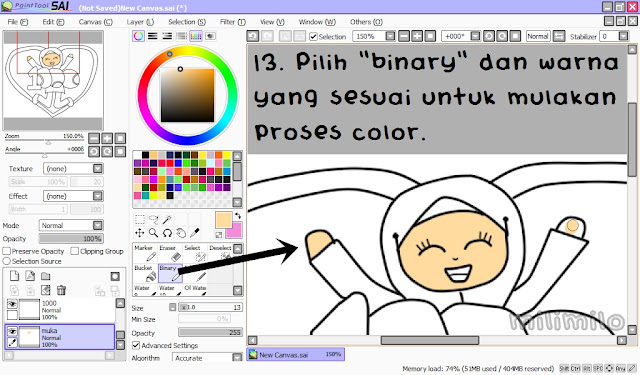Pick the rectangular selection tool
The width and height of the screenshot is (640, 375).
pos(140,220)
